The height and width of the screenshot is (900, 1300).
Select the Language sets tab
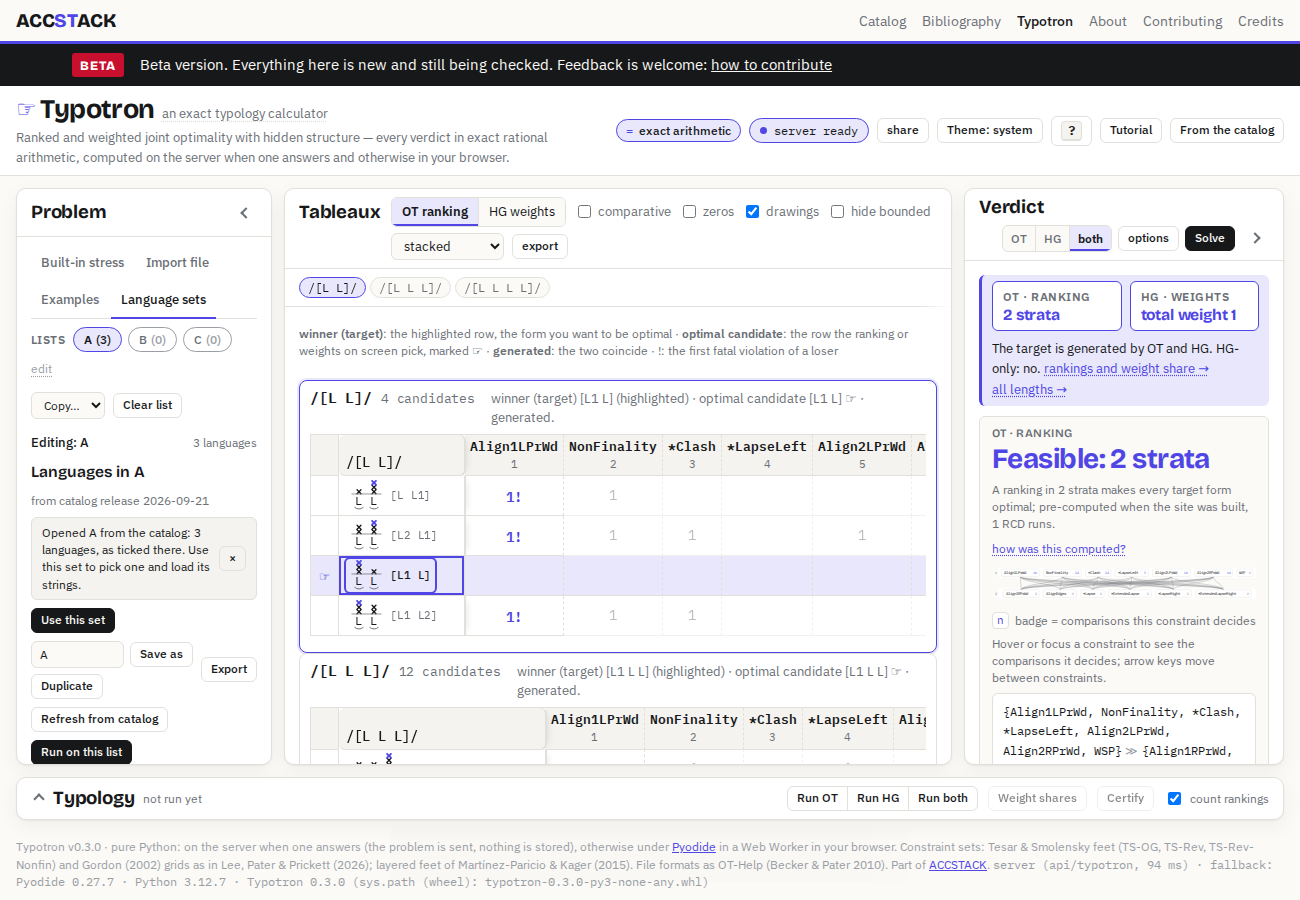tap(164, 299)
